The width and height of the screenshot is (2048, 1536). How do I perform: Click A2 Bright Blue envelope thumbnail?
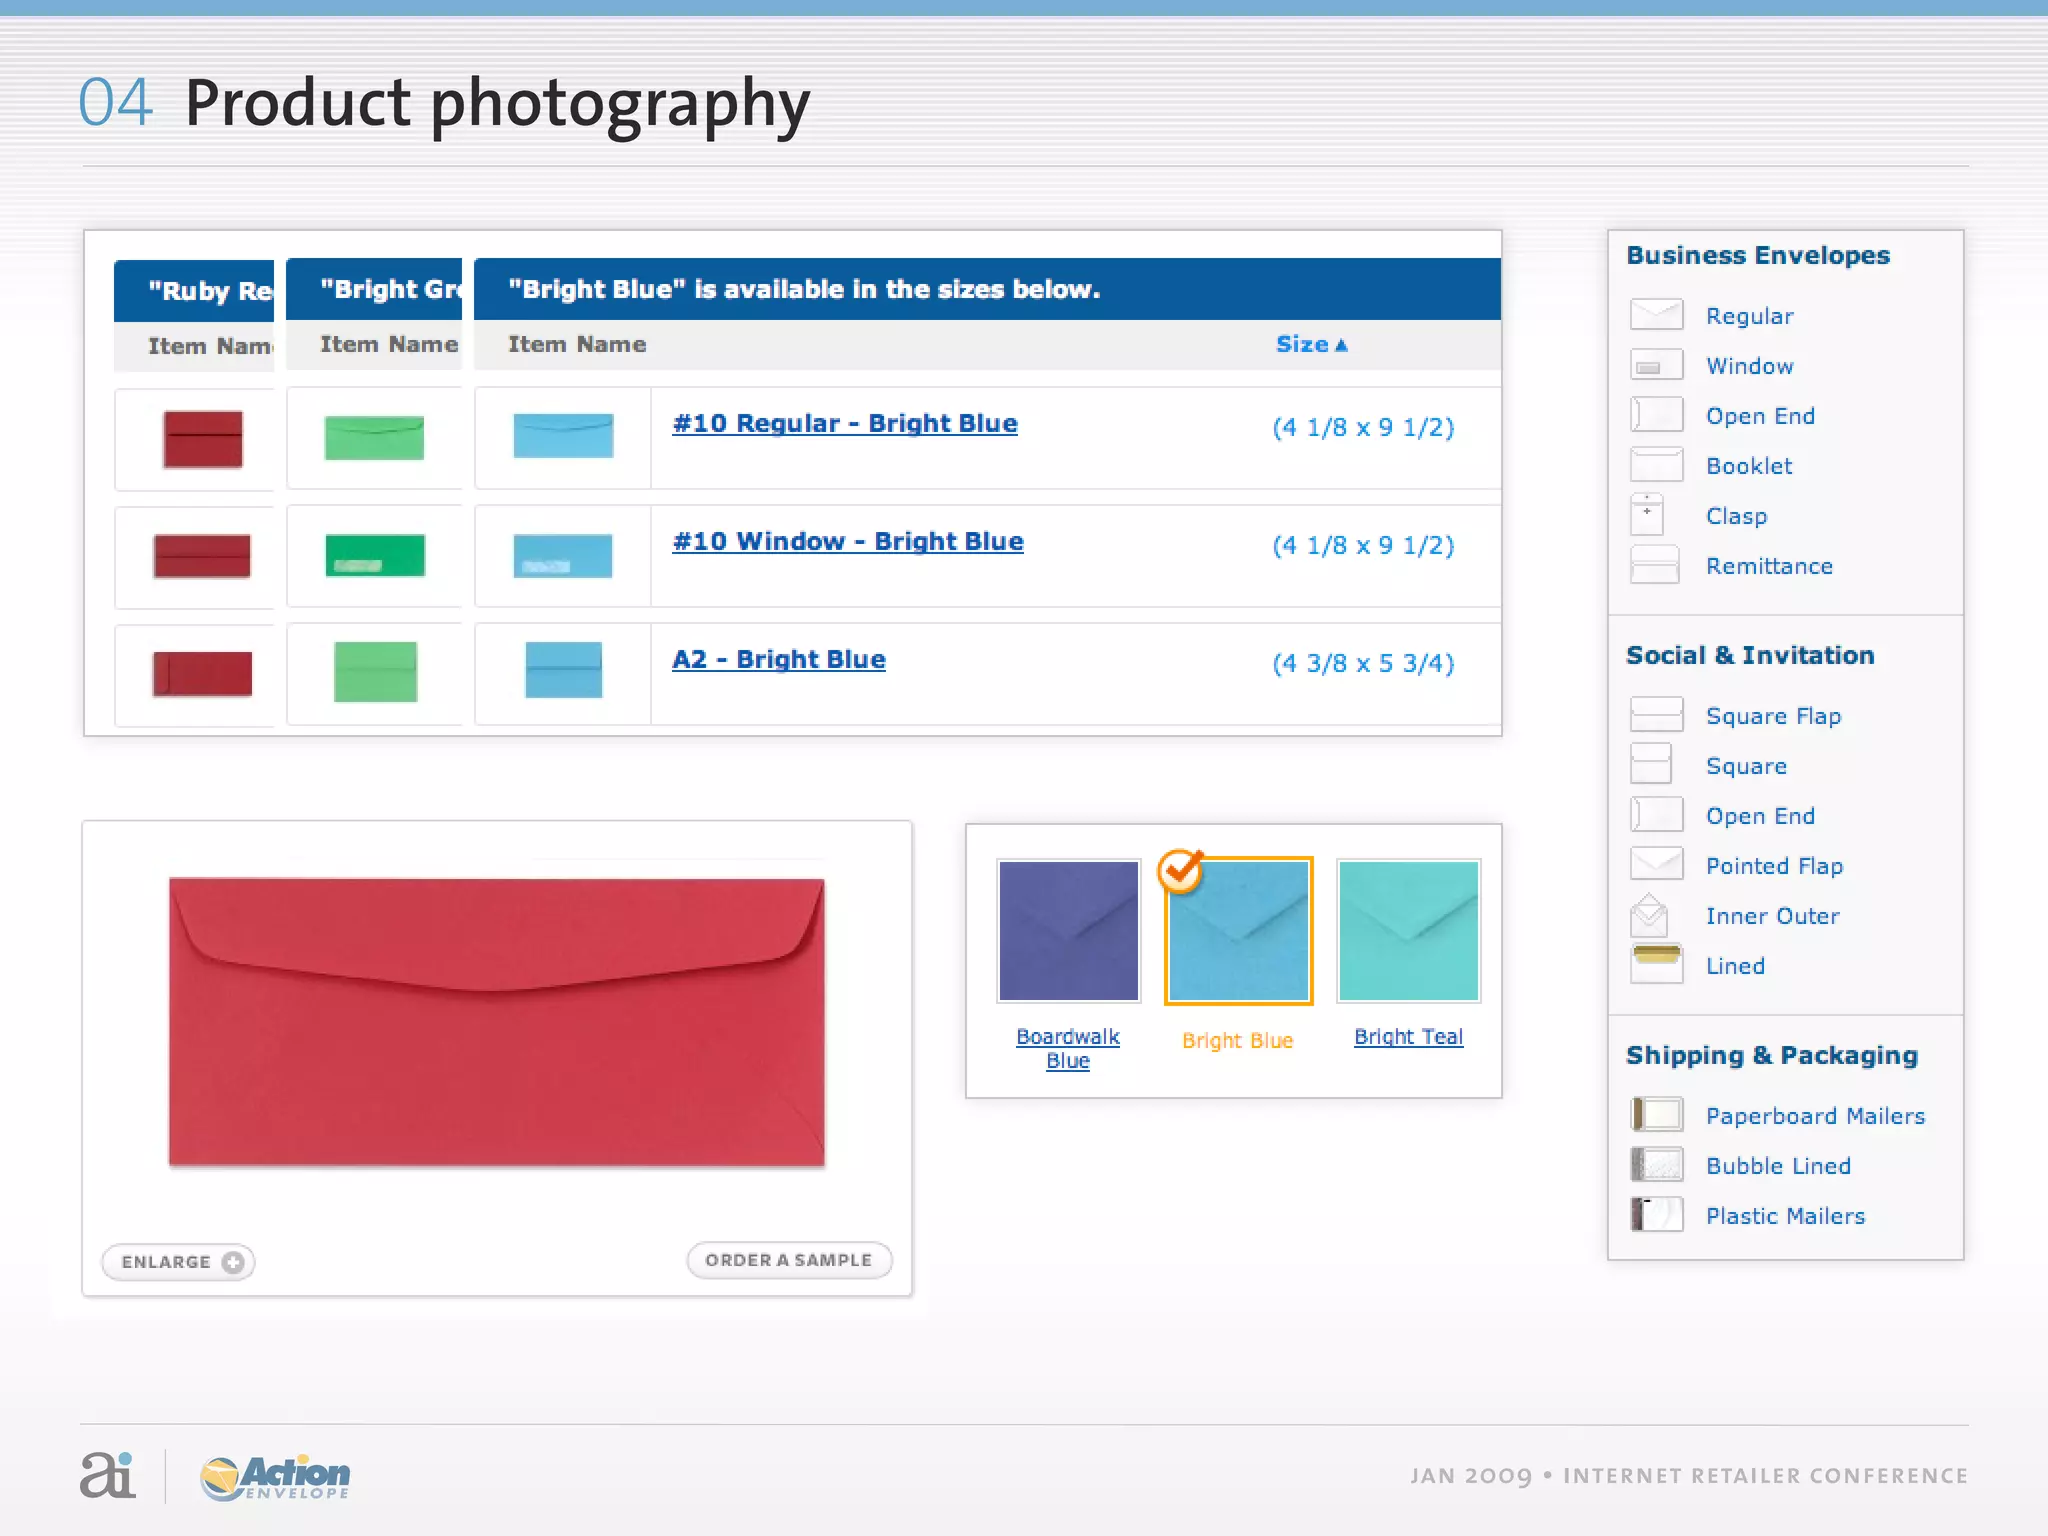point(564,670)
